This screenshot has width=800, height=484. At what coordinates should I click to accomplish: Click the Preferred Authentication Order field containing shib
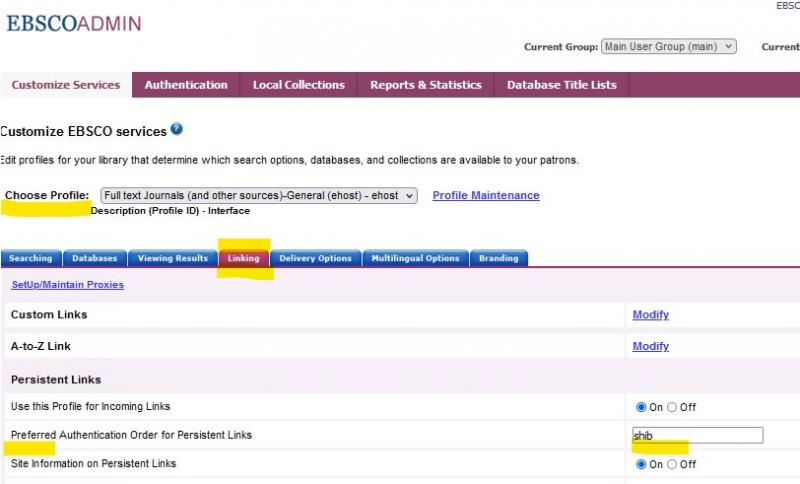pyautogui.click(x=697, y=435)
